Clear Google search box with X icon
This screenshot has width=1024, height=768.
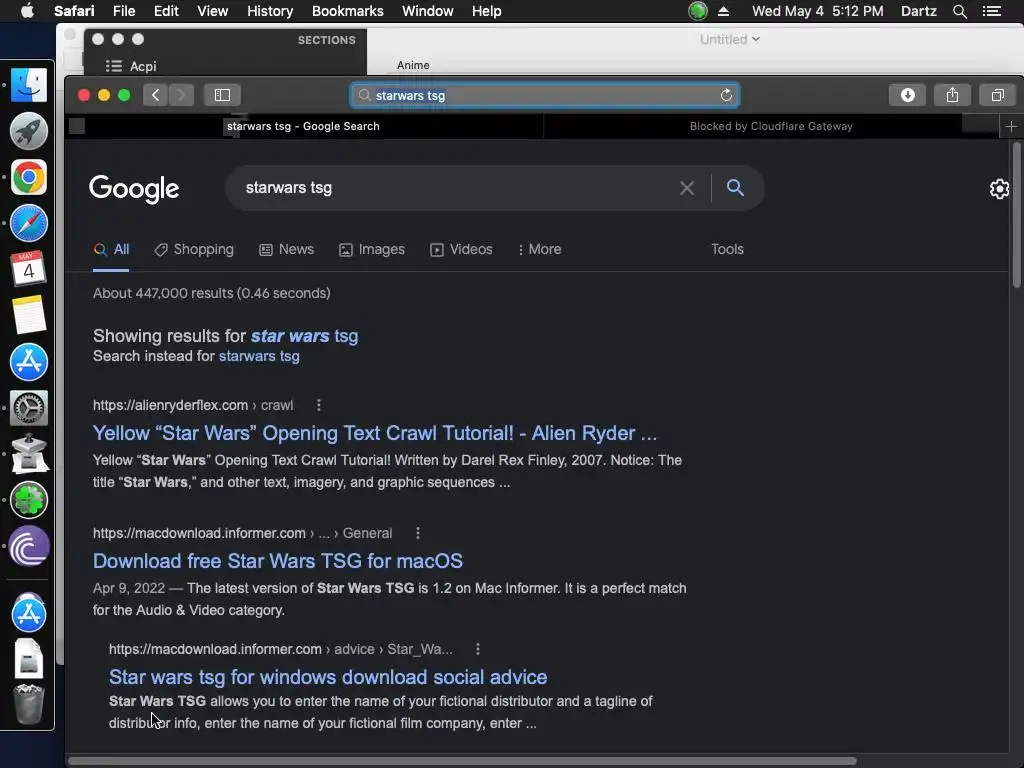(x=687, y=188)
